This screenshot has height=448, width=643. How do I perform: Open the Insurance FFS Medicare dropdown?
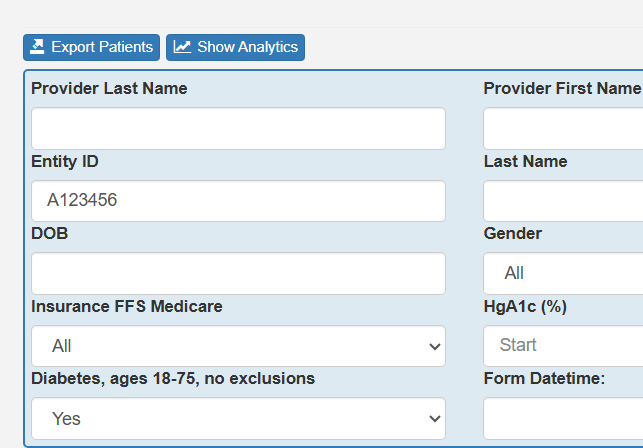pos(238,346)
